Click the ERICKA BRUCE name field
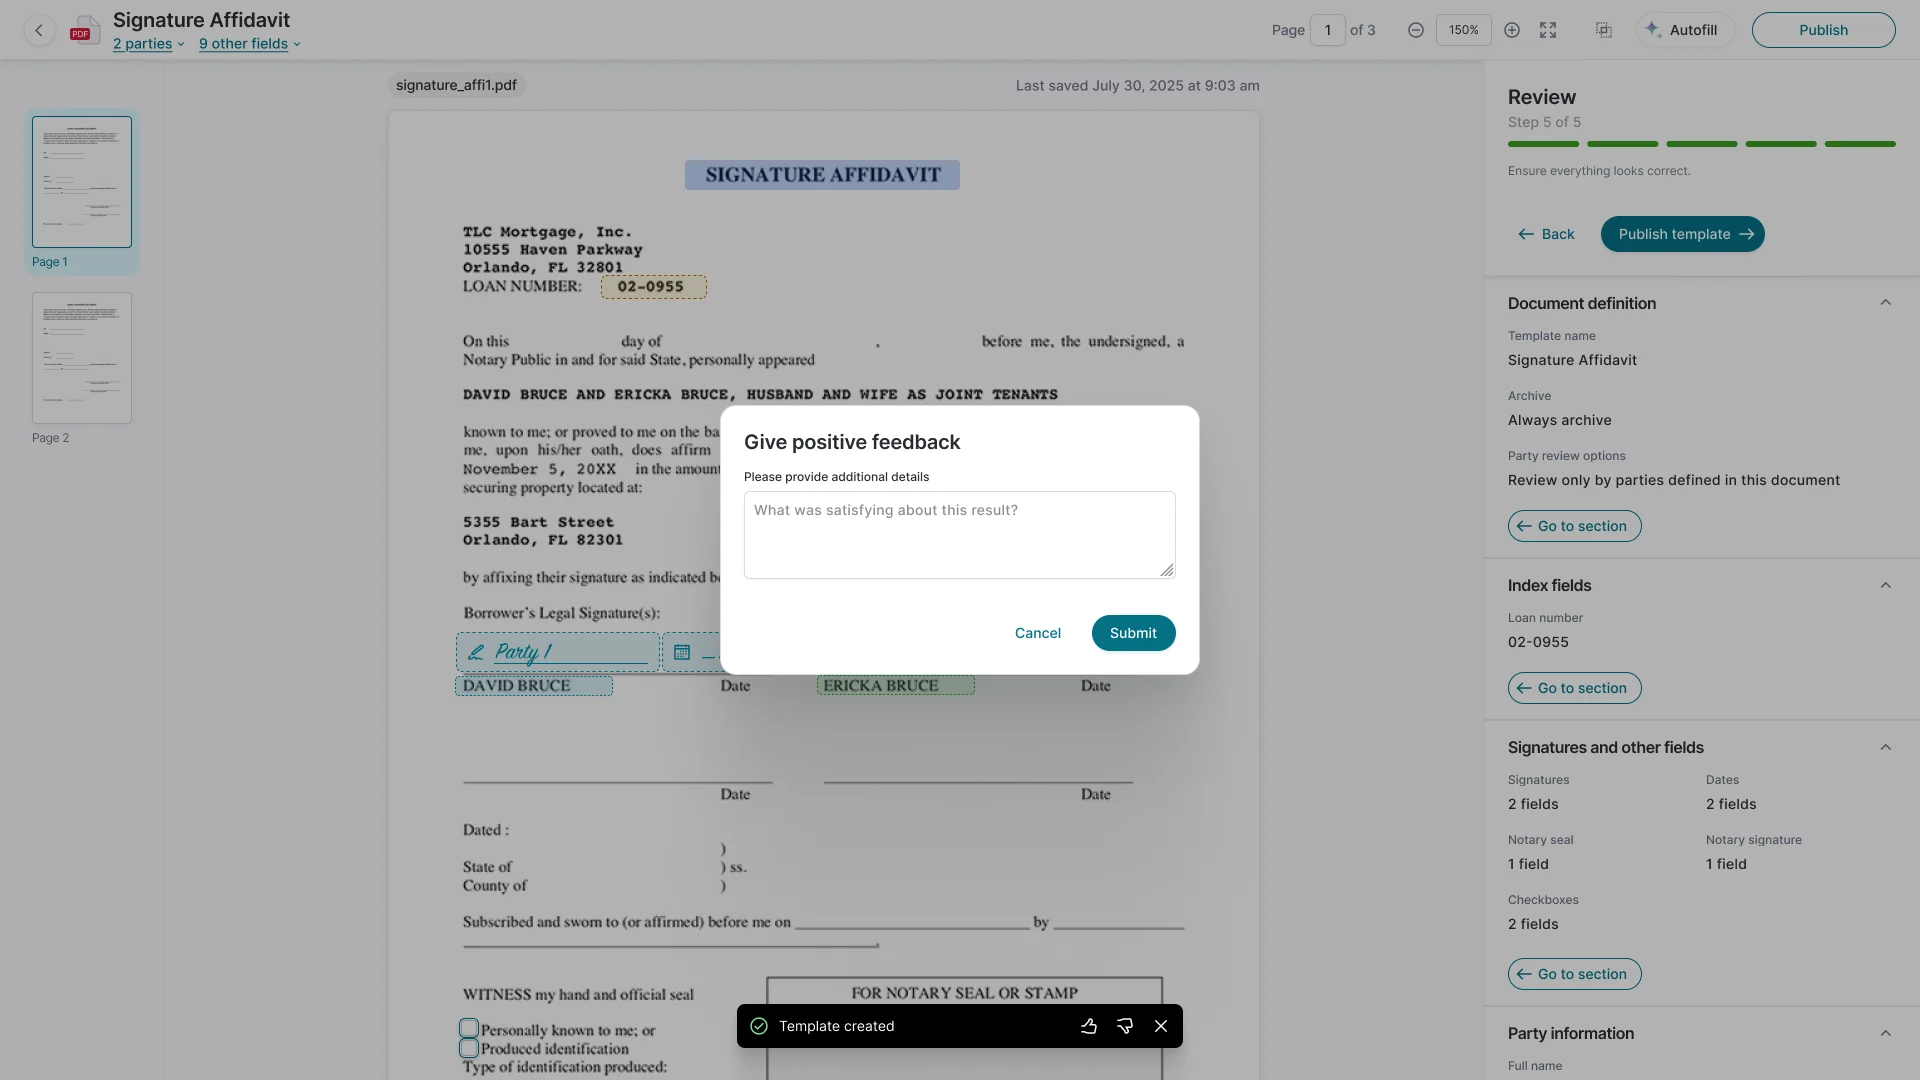1920x1080 pixels. coord(896,686)
